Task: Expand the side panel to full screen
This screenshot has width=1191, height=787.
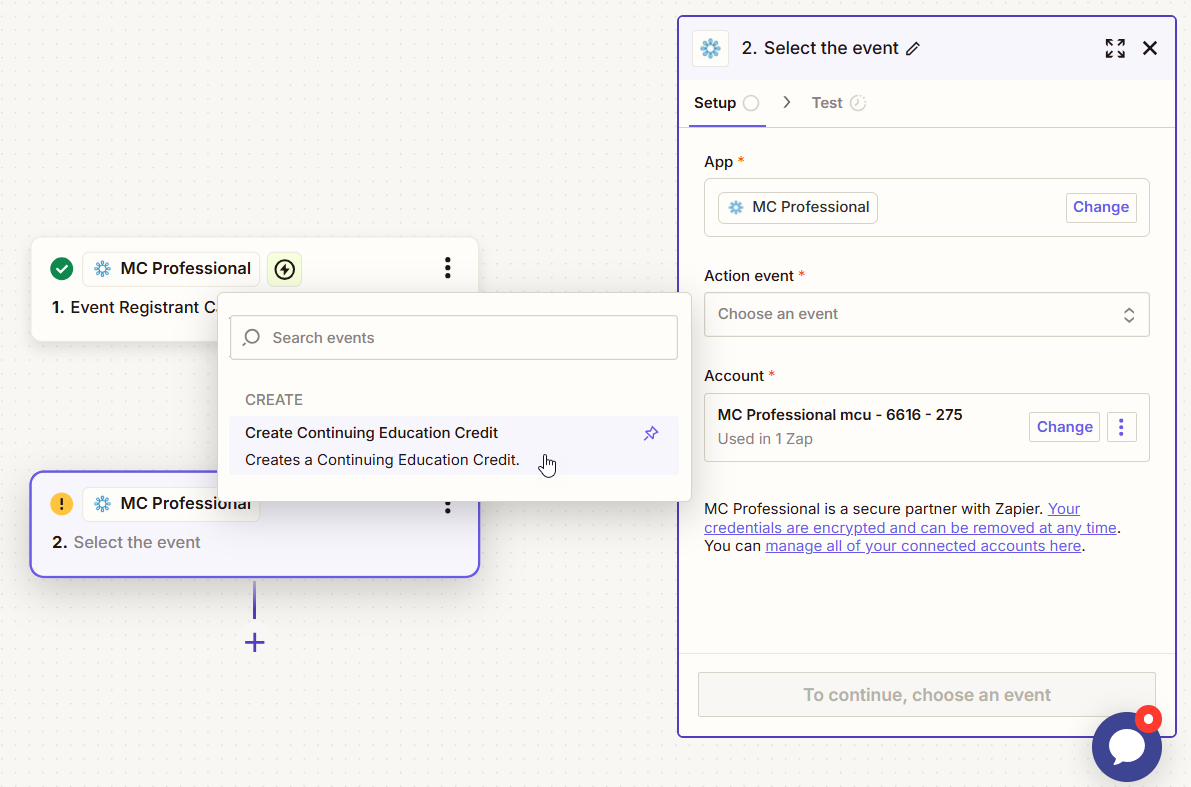Action: pyautogui.click(x=1115, y=49)
